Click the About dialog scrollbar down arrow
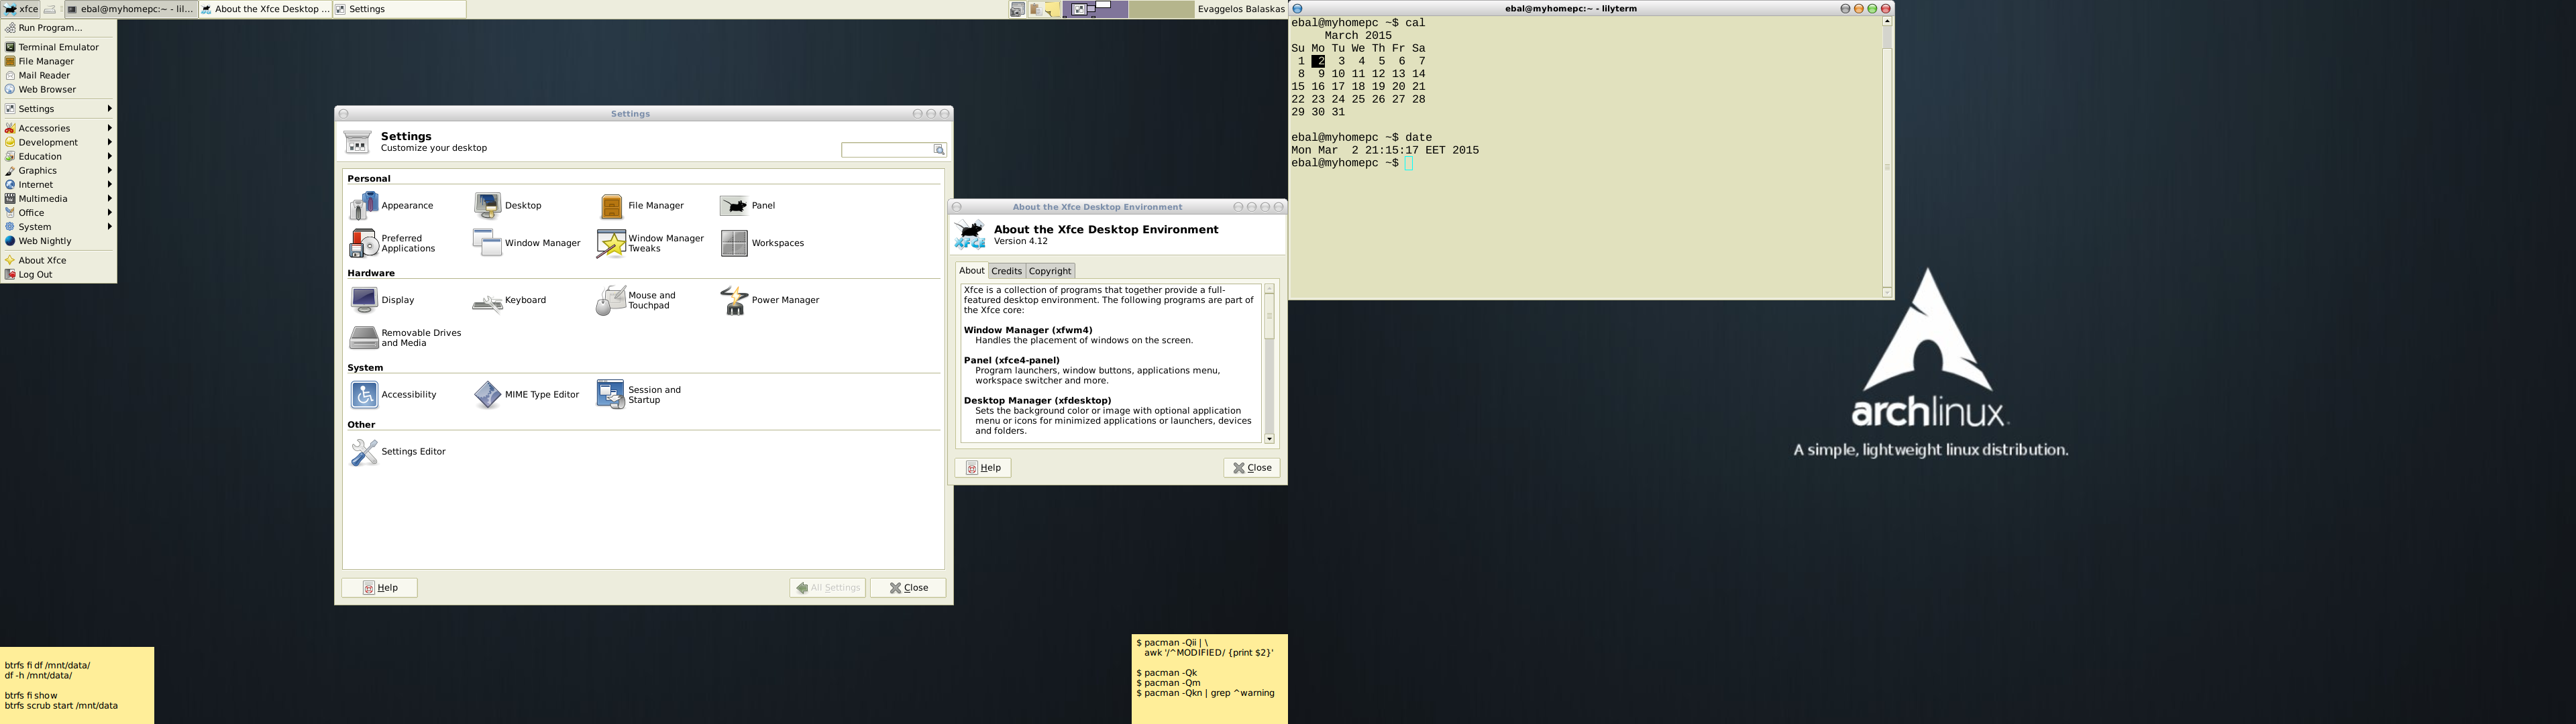 (x=1269, y=439)
